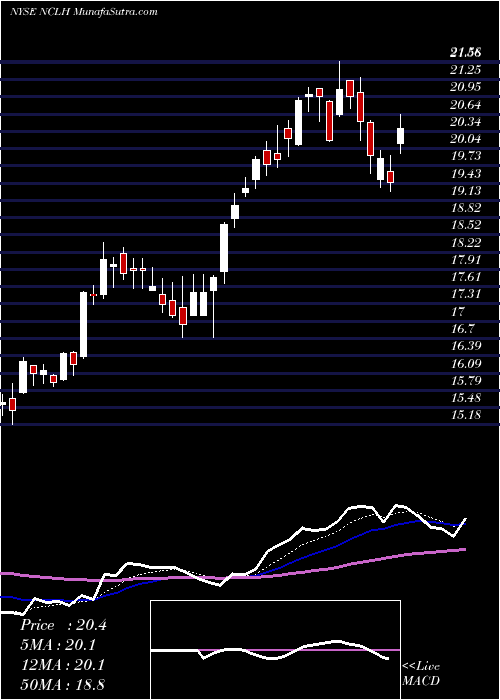The height and width of the screenshot is (700, 500).
Task: Click the 16.09 price axis label
Action: point(466,364)
